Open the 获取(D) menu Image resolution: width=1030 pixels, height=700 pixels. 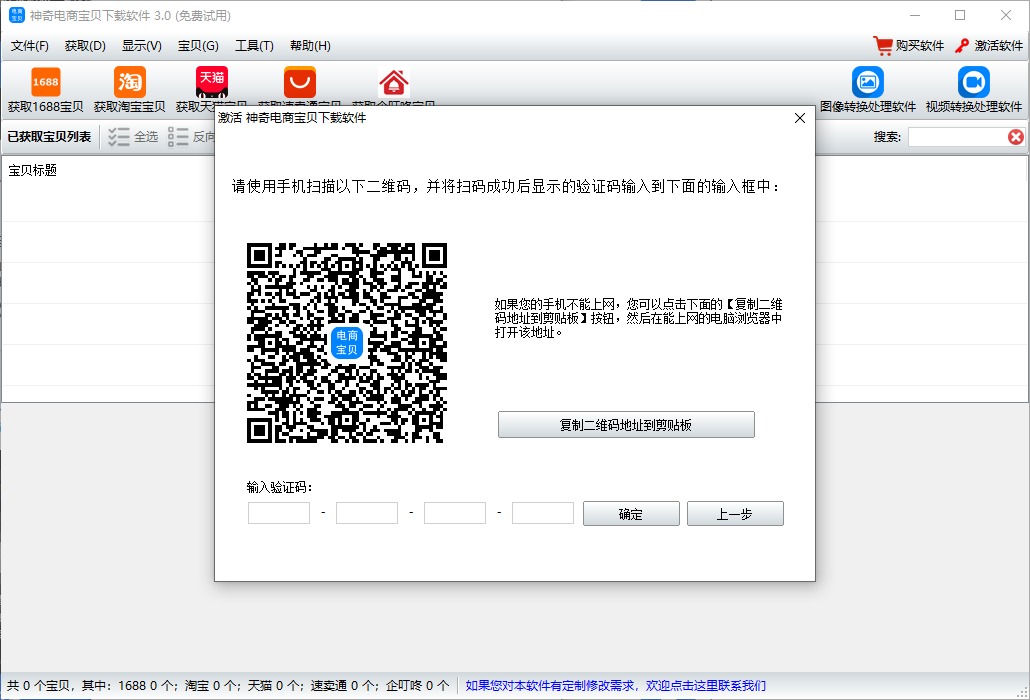point(85,46)
